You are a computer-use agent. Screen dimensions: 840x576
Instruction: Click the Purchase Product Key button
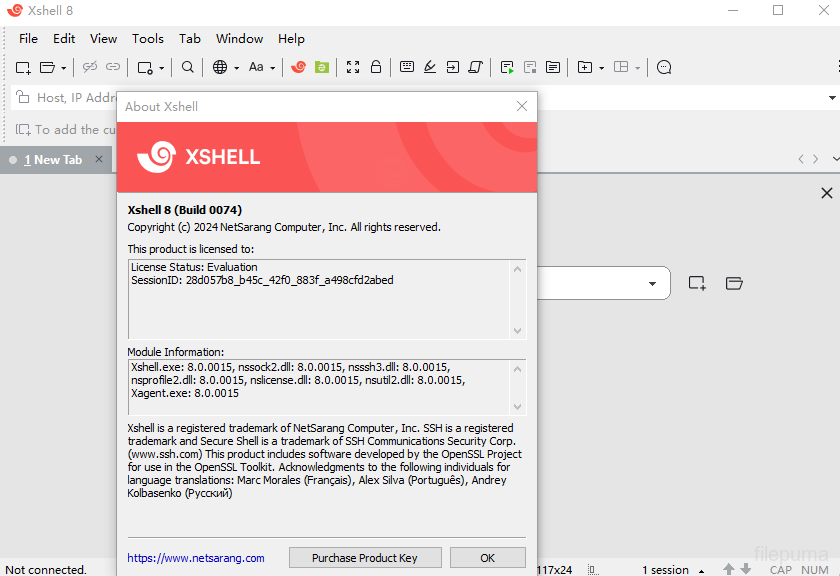(365, 557)
